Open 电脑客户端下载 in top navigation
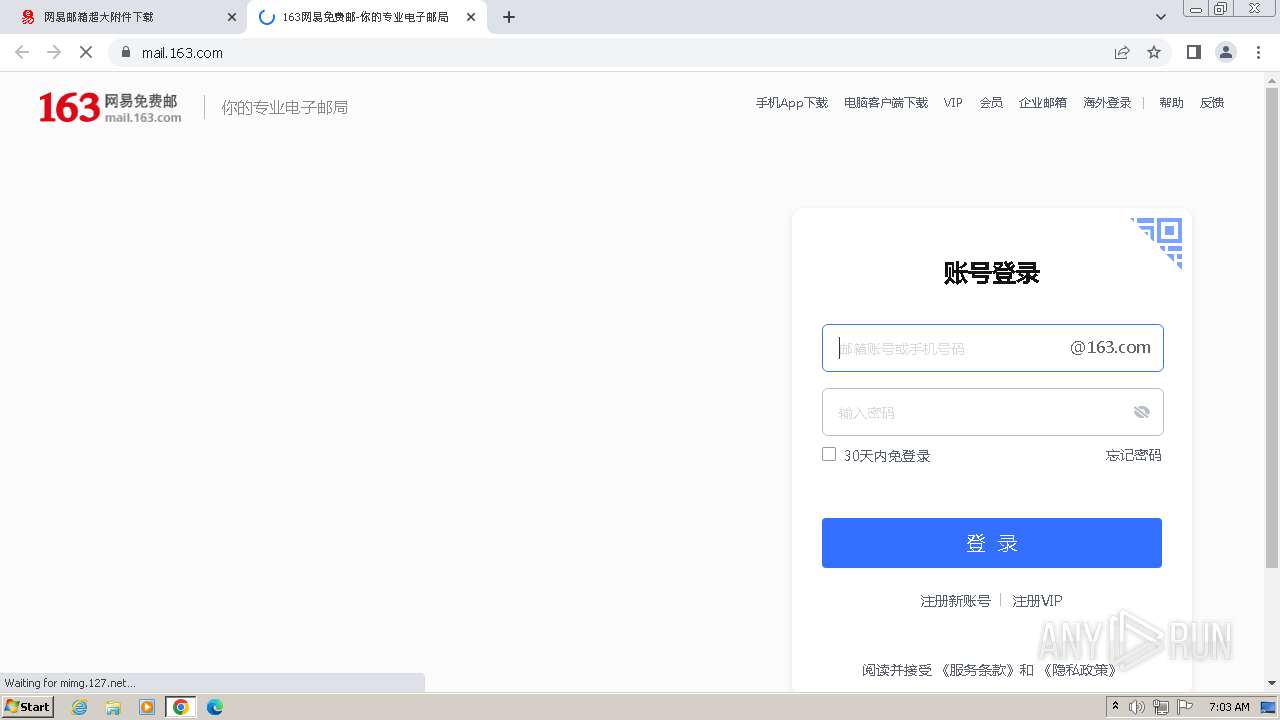 [x=886, y=103]
